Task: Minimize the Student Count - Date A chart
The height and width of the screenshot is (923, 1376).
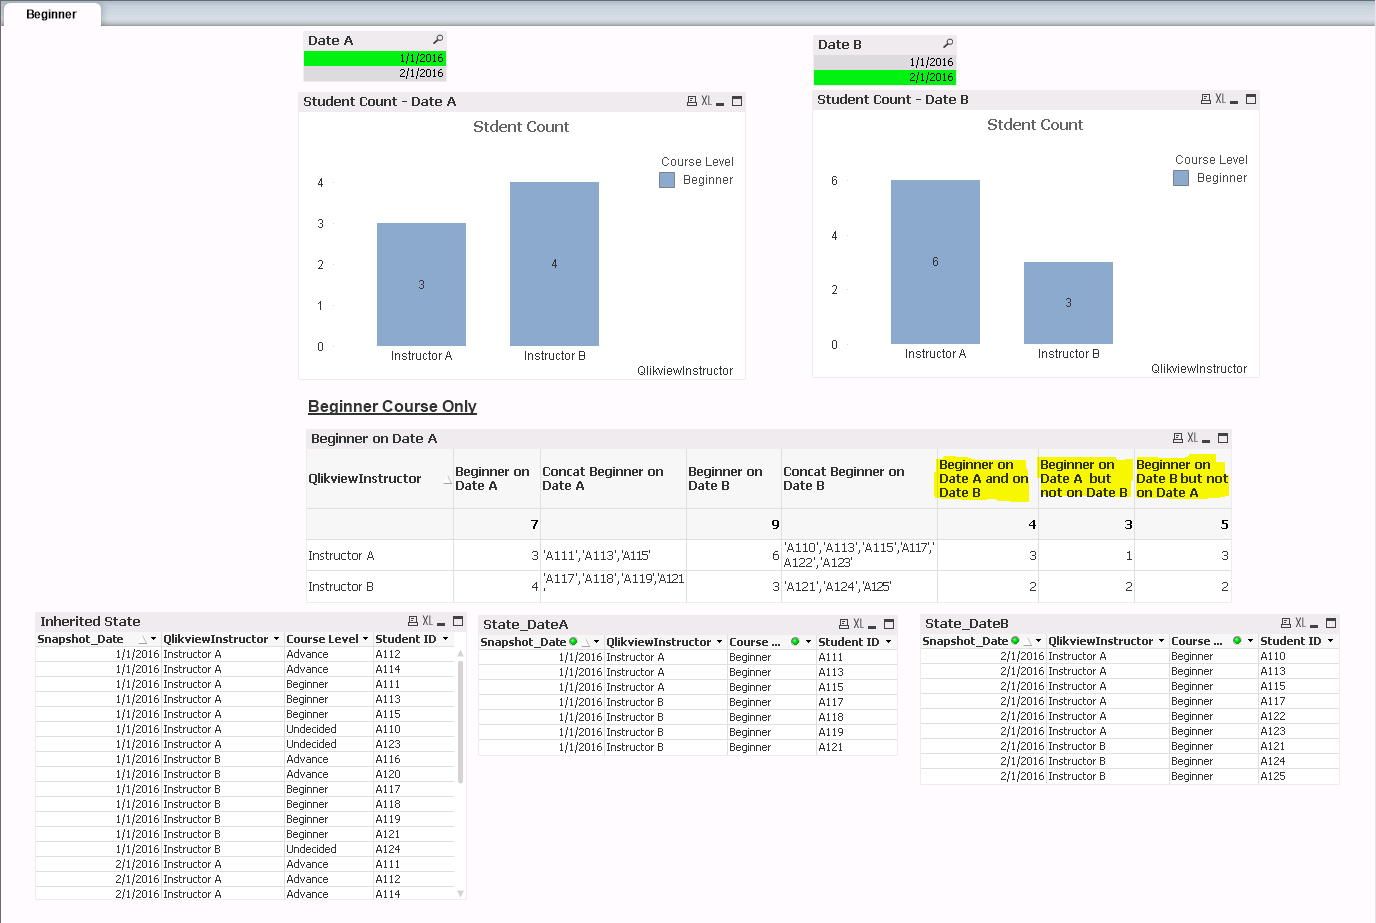Action: (x=720, y=101)
